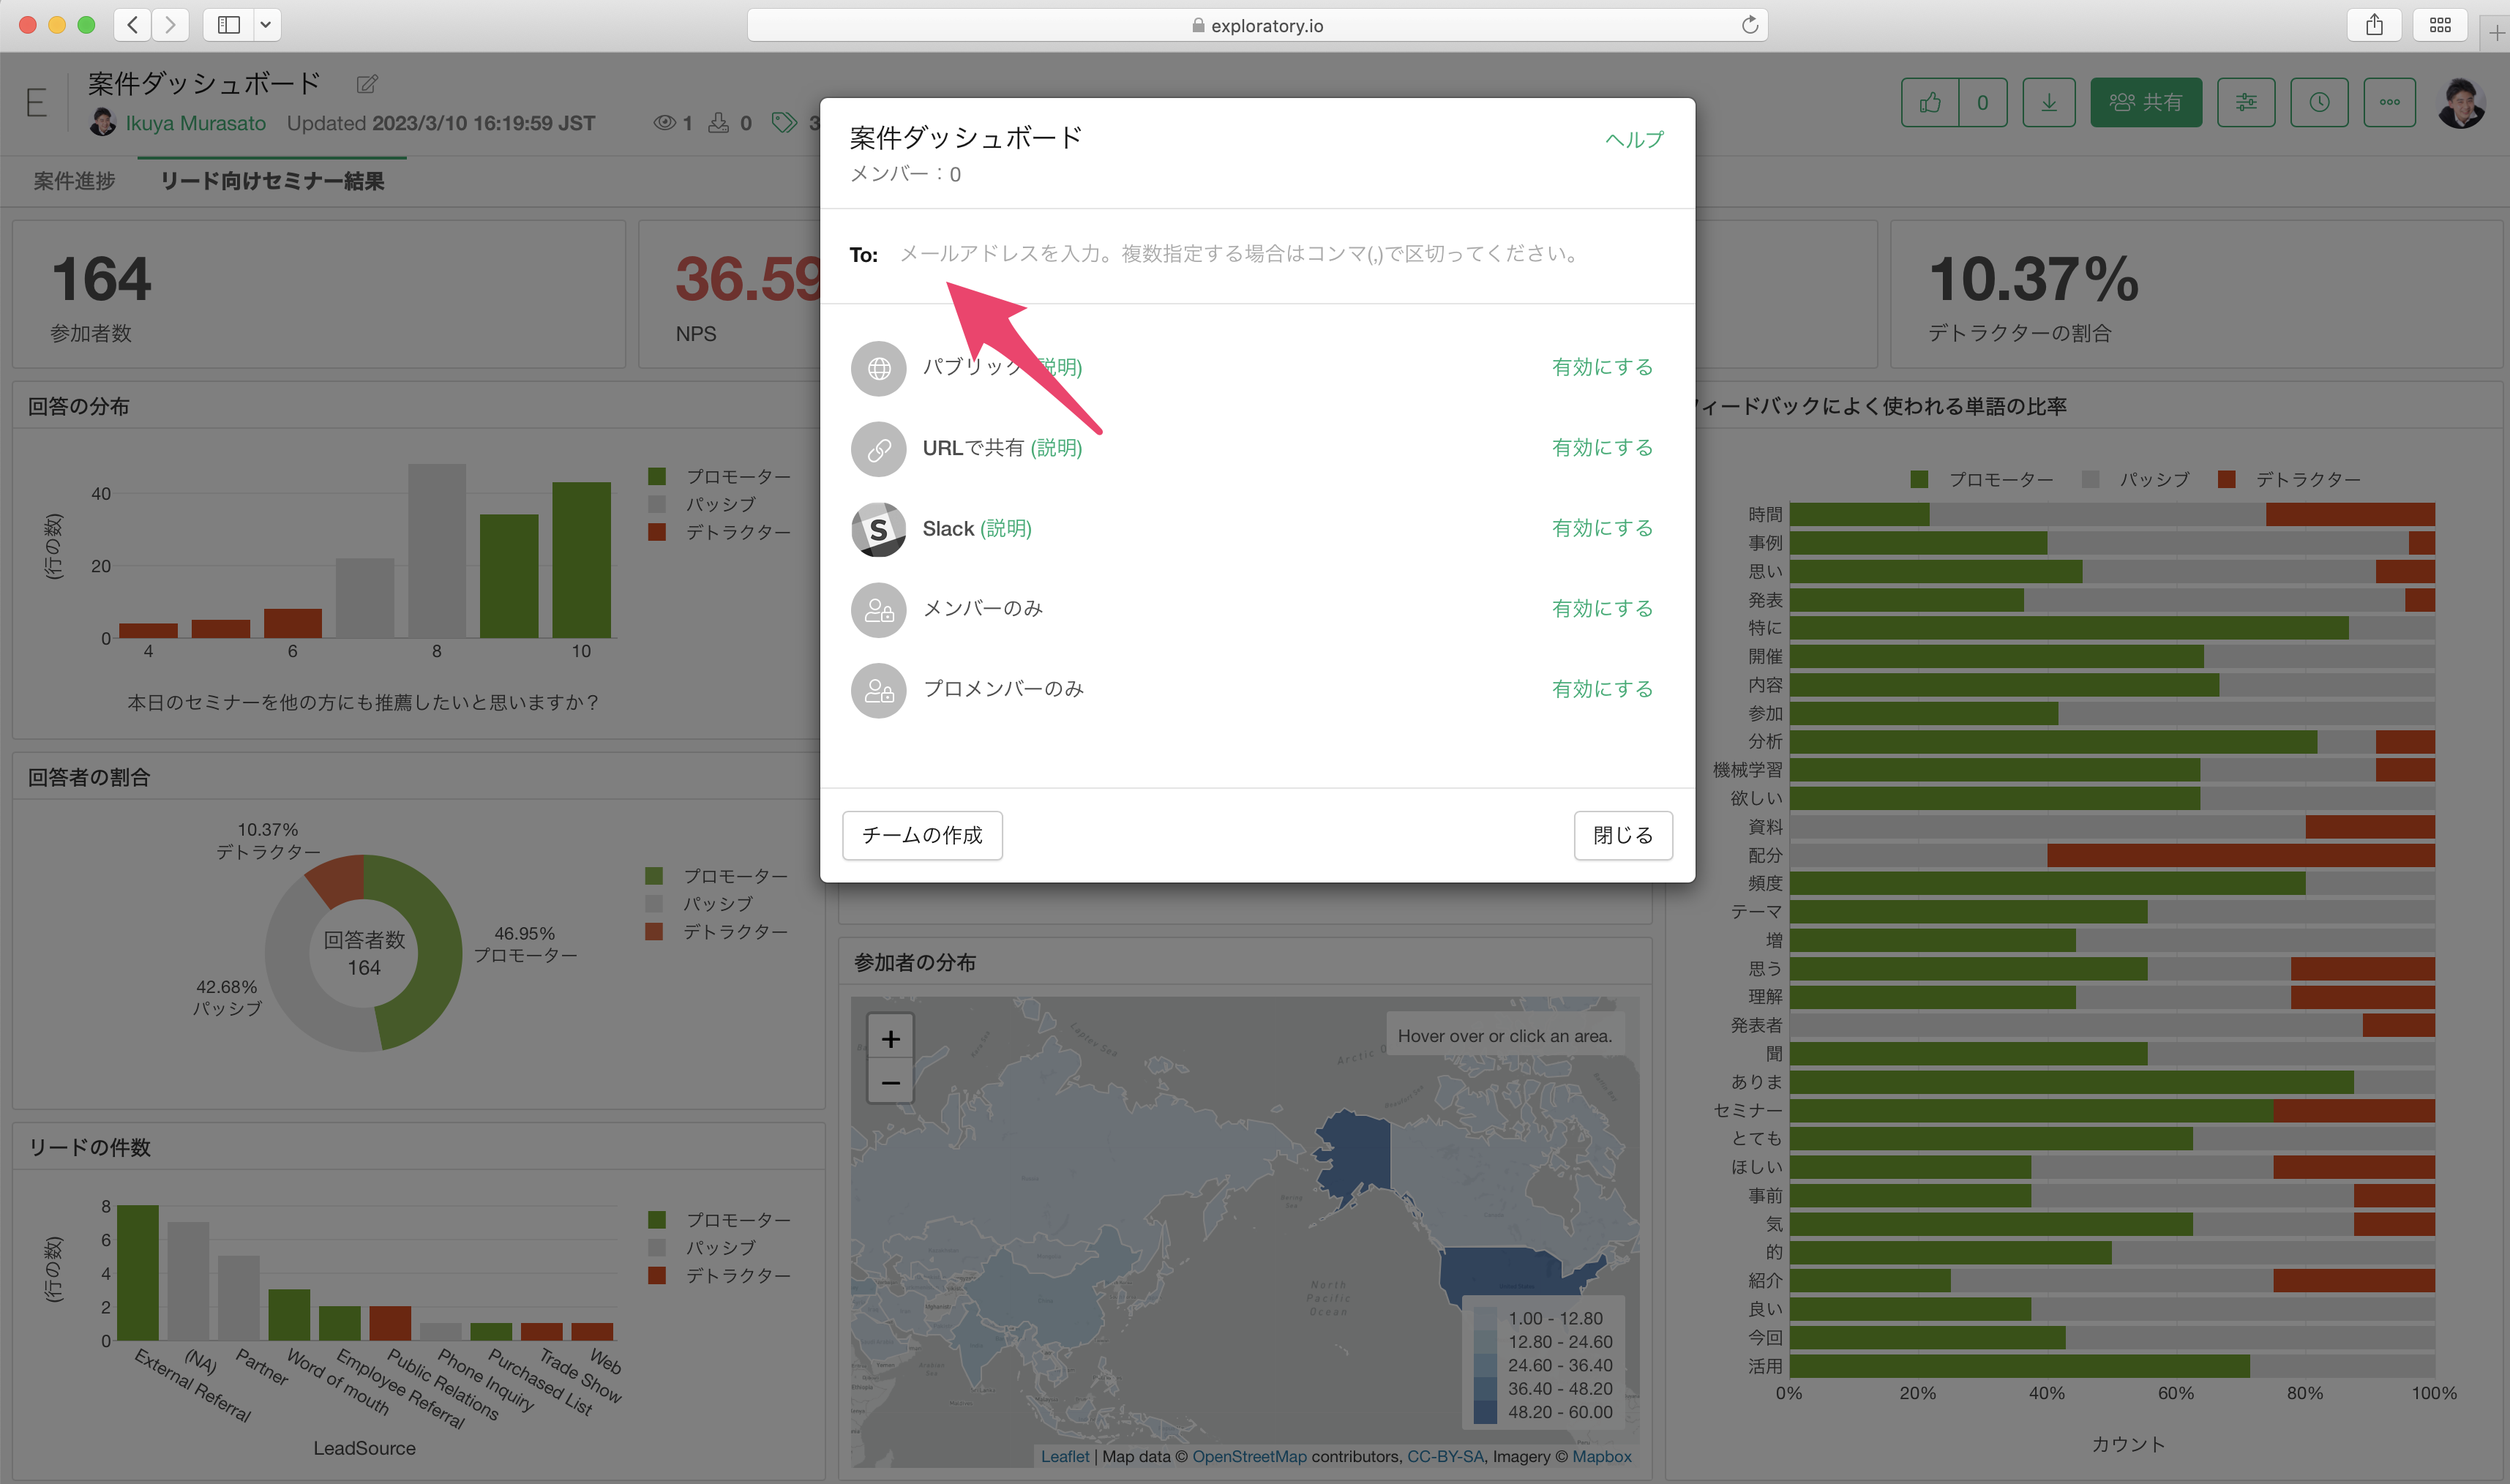Zoom in on the map
This screenshot has height=1484, width=2510.
click(x=890, y=1039)
